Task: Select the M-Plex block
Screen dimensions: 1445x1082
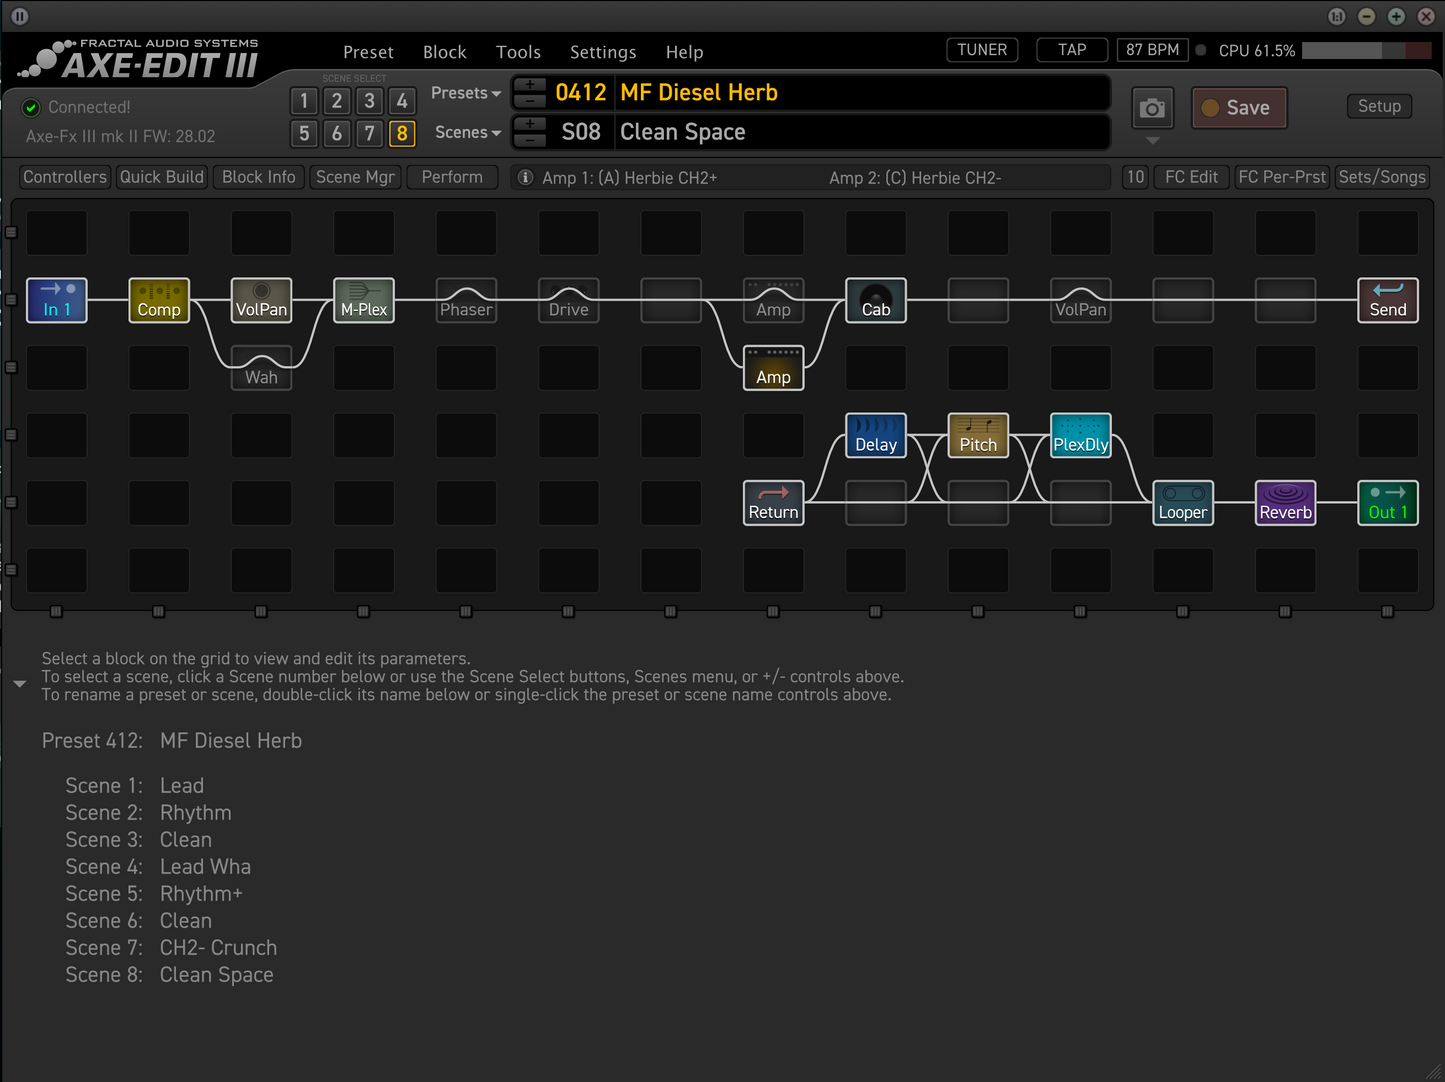Action: pos(364,300)
